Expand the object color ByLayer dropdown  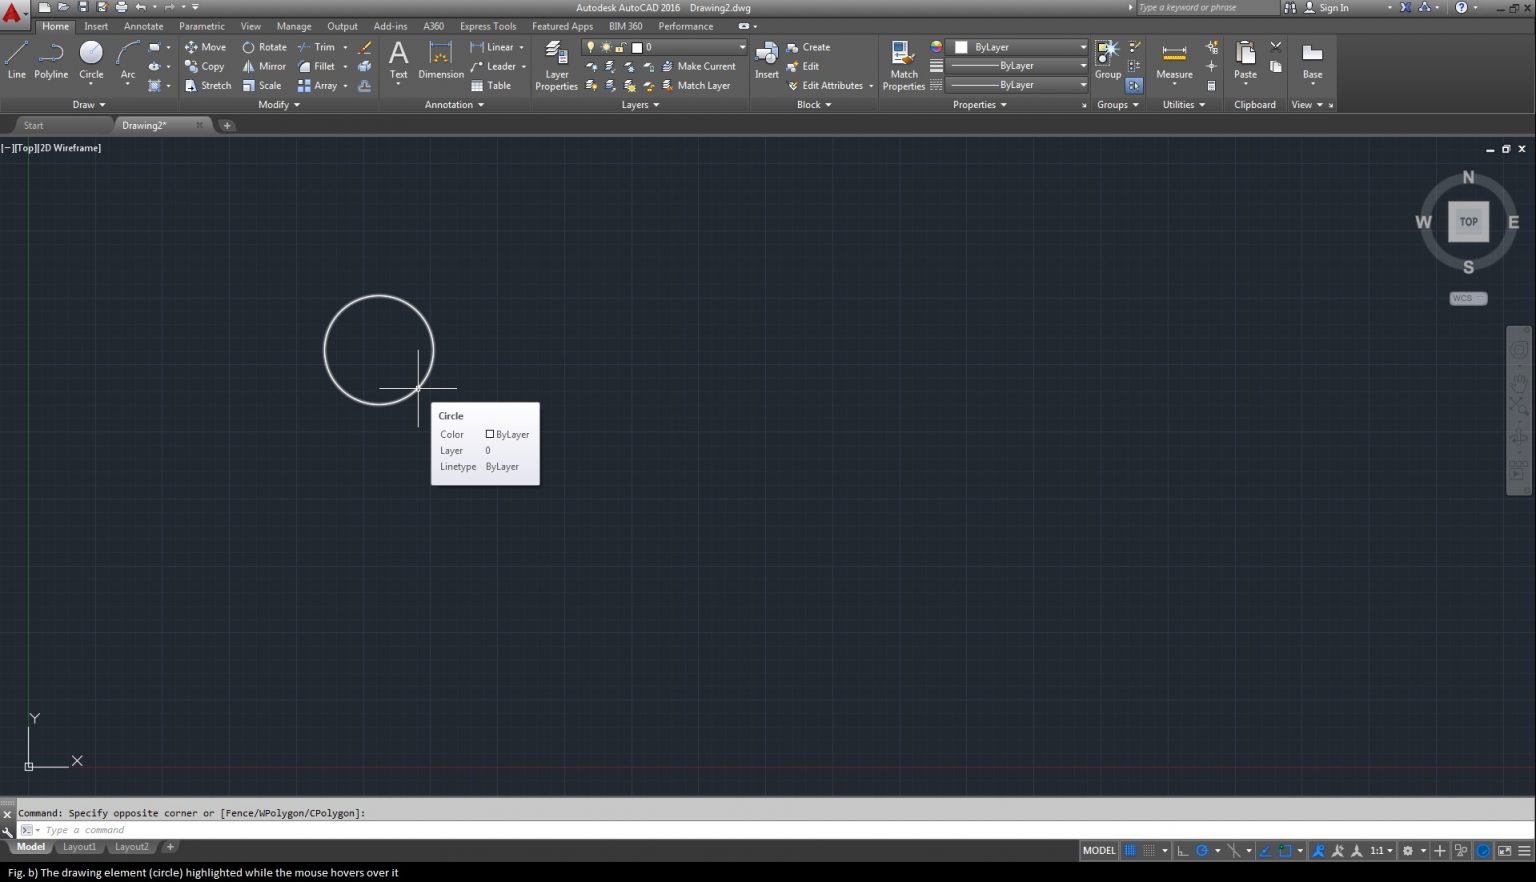pos(1082,47)
